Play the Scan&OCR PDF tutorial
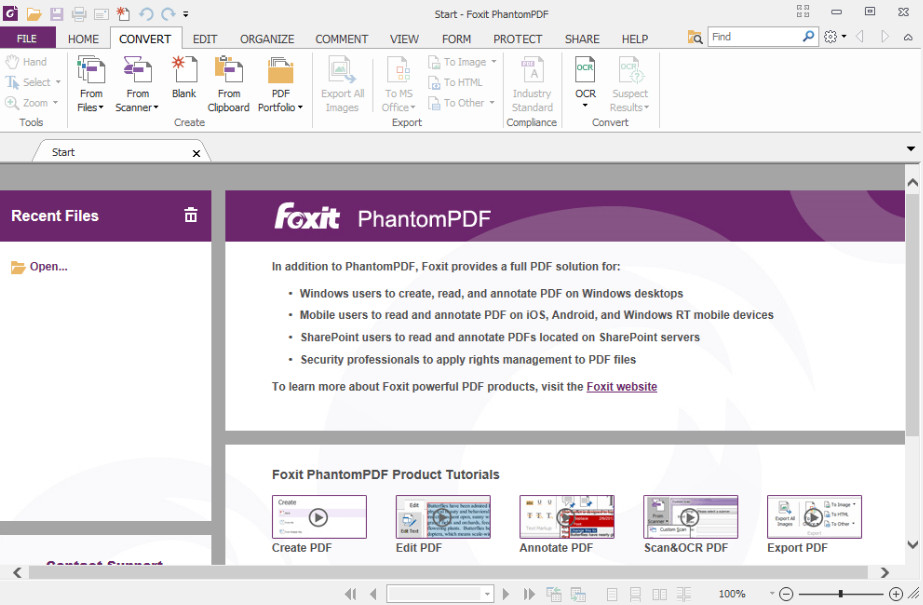The image size is (923, 605). tap(690, 517)
